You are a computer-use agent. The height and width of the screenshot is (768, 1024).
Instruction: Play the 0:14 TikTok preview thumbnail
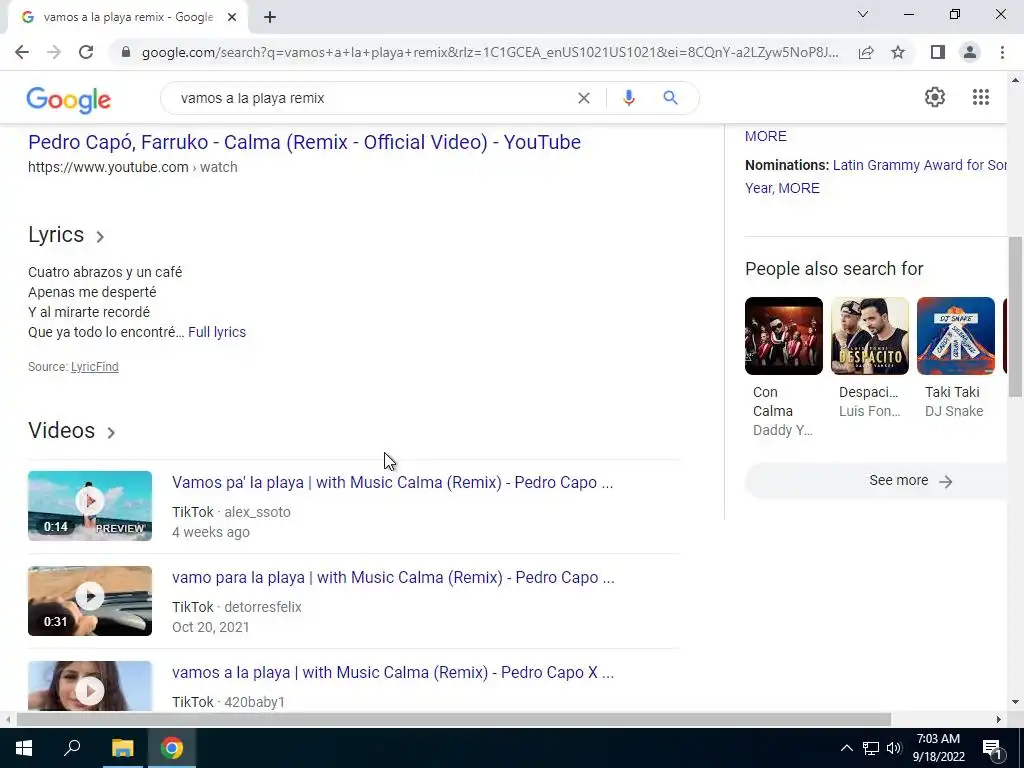point(90,505)
